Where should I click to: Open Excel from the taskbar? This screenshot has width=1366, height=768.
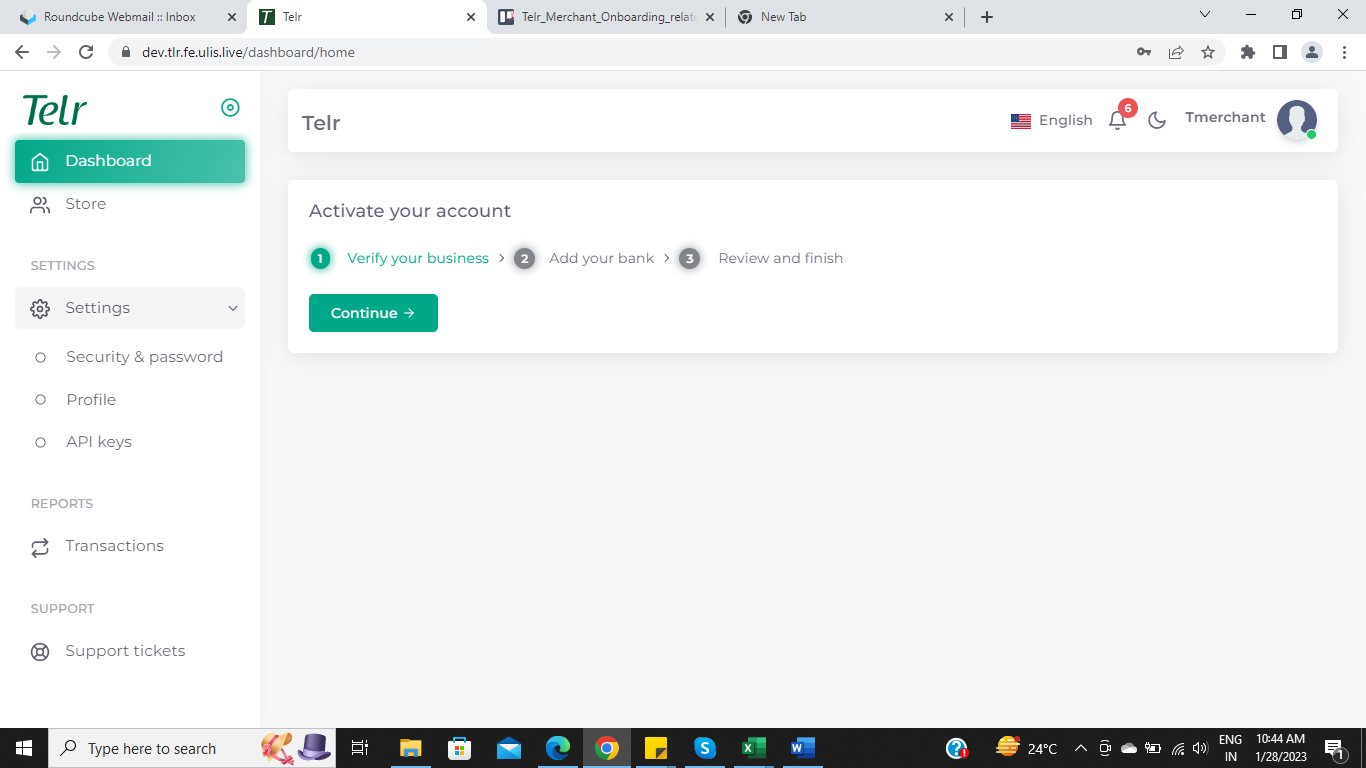coord(753,748)
